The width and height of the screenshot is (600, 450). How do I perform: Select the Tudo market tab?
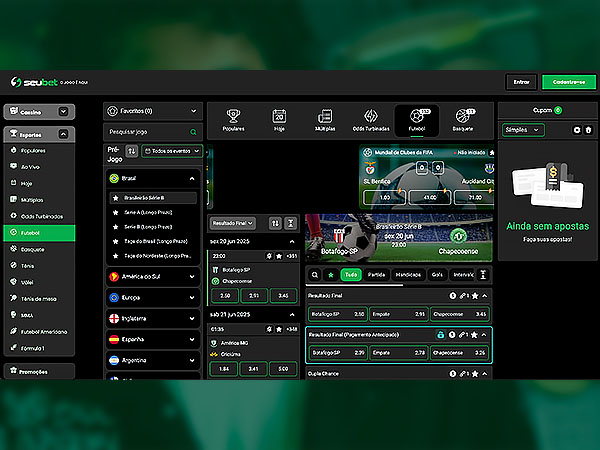click(351, 274)
